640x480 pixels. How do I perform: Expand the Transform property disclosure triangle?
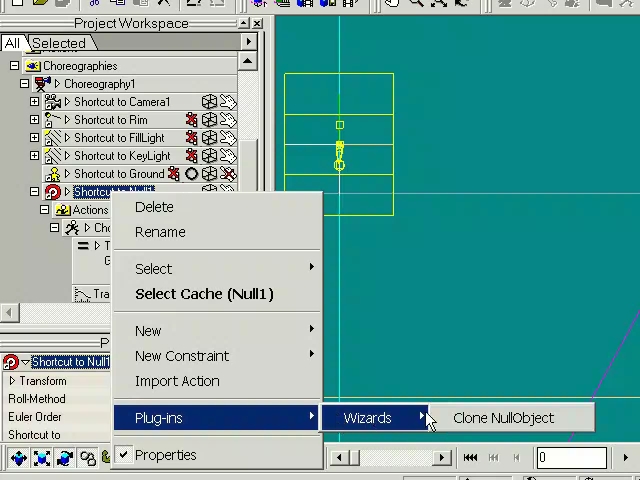pos(12,381)
